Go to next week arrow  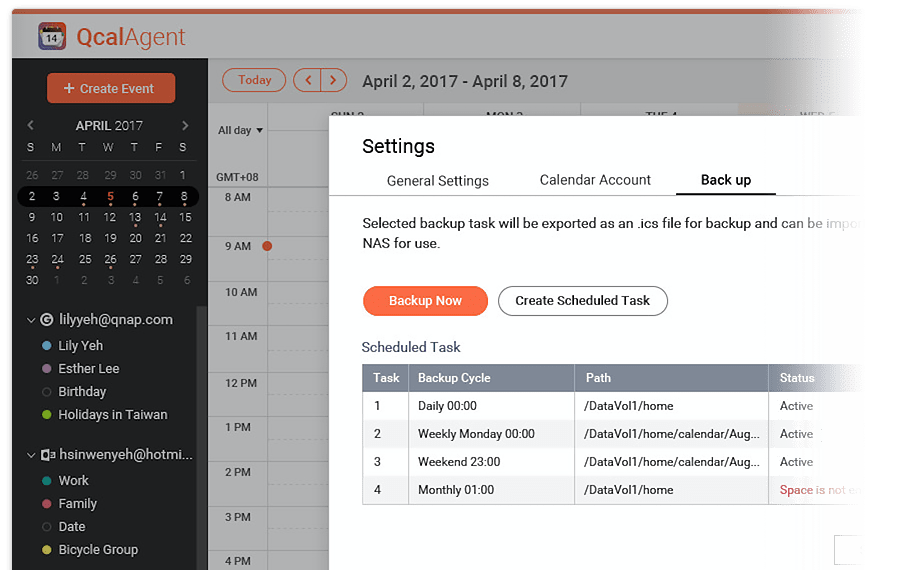(333, 80)
